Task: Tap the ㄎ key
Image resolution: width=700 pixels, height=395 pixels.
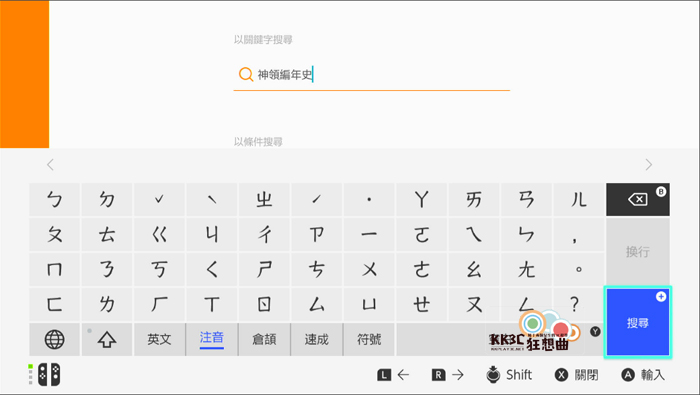Action: (x=159, y=269)
